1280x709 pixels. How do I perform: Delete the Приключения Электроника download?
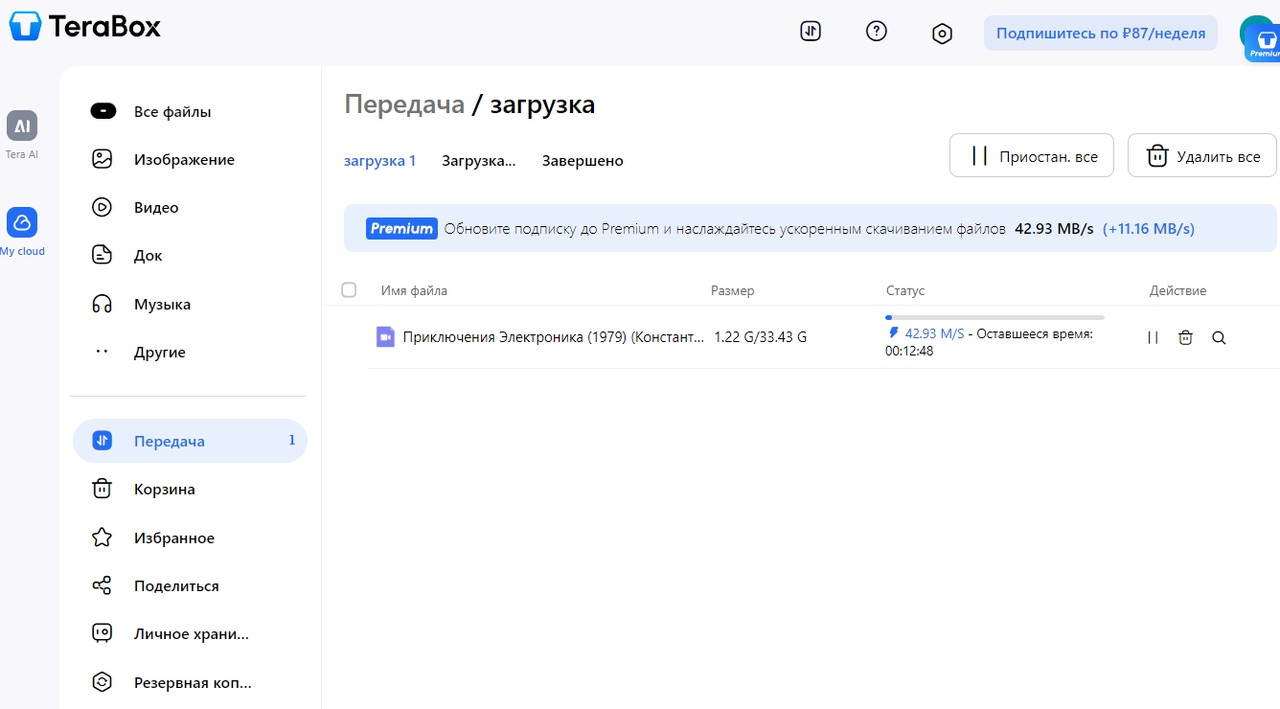pos(1186,338)
